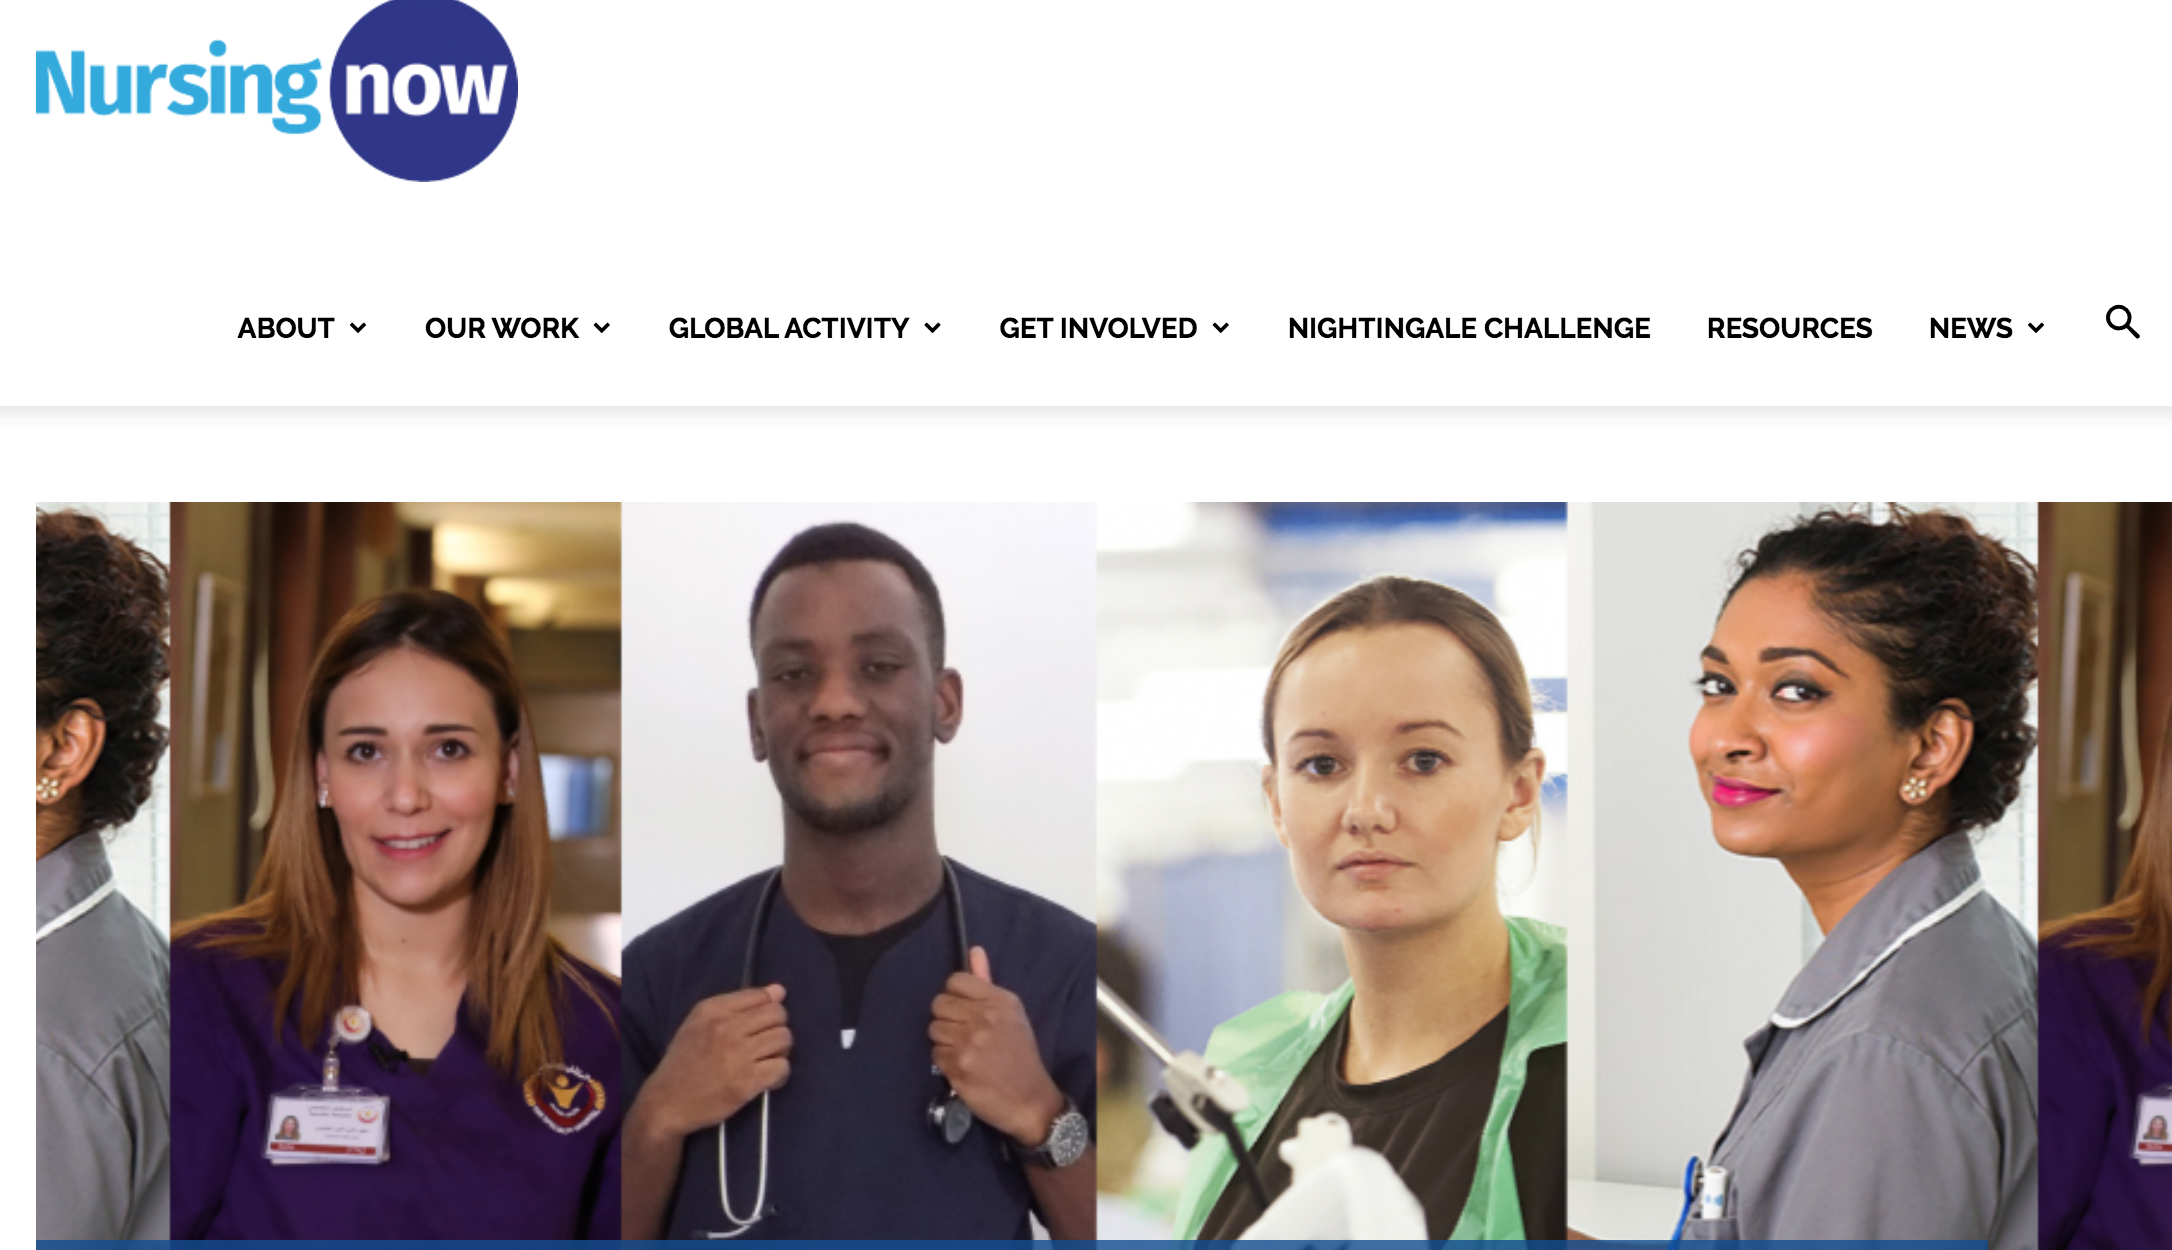Viewport: 2172px width, 1250px height.
Task: Click the man with stethoscope photo
Action: (858, 872)
